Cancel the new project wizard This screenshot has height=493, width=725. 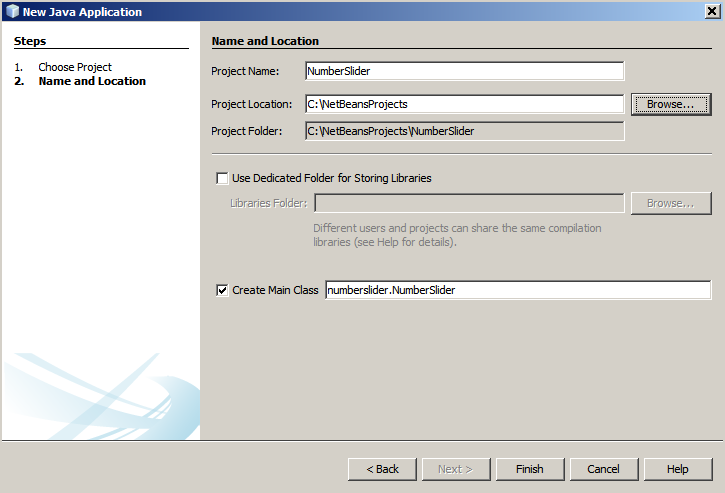603,469
